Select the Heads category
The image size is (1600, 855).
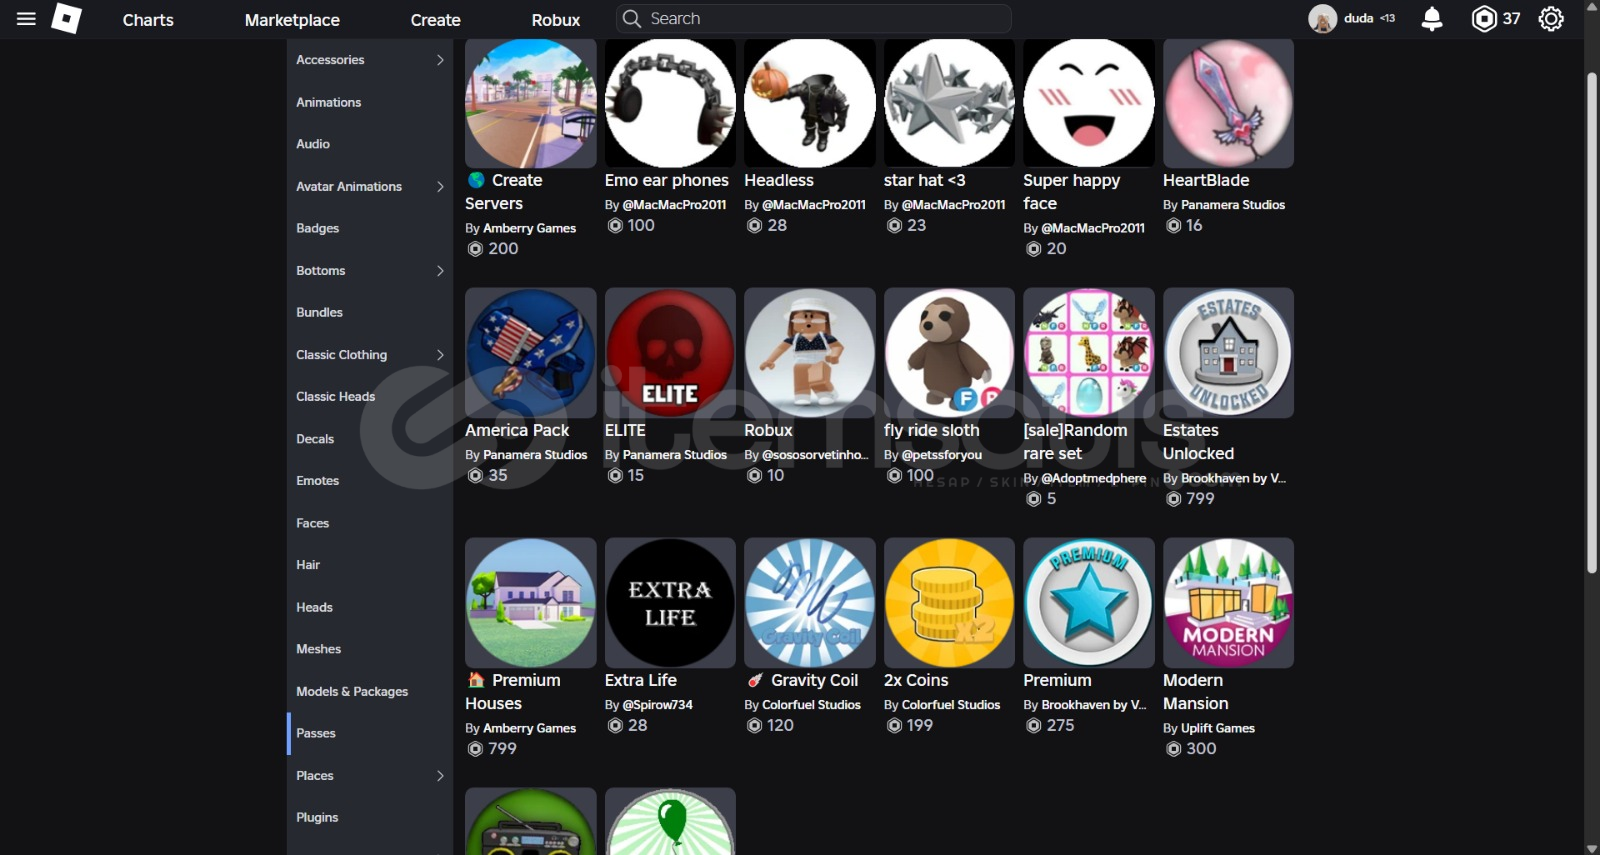tap(315, 607)
